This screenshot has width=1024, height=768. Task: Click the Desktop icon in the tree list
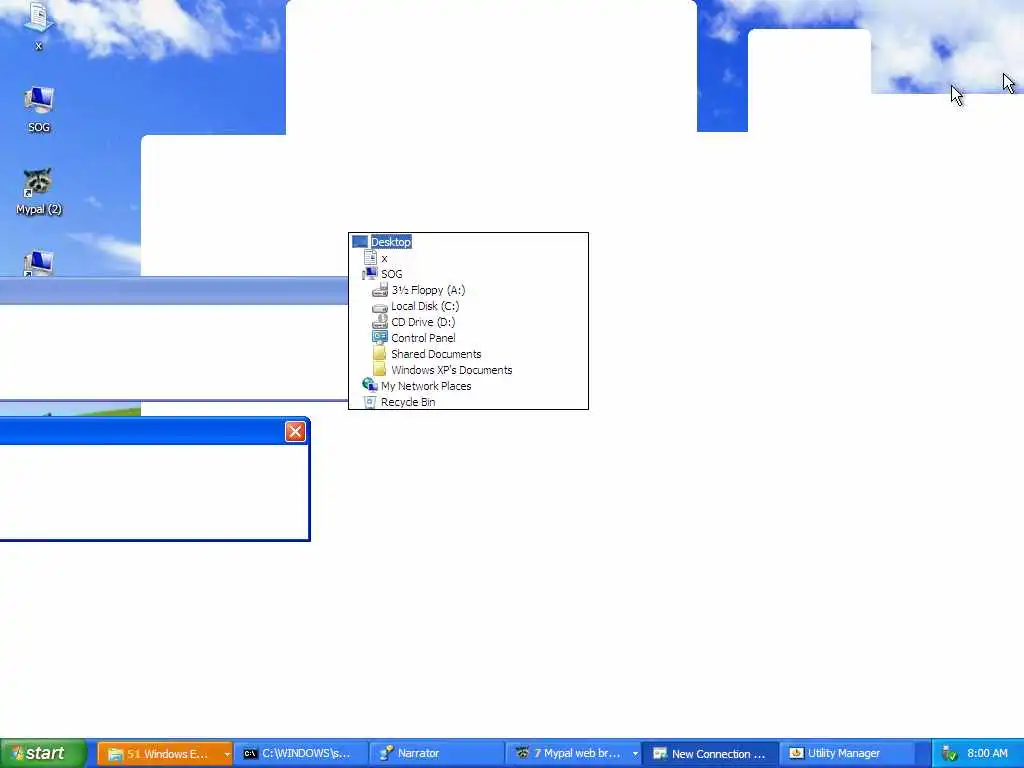point(360,242)
